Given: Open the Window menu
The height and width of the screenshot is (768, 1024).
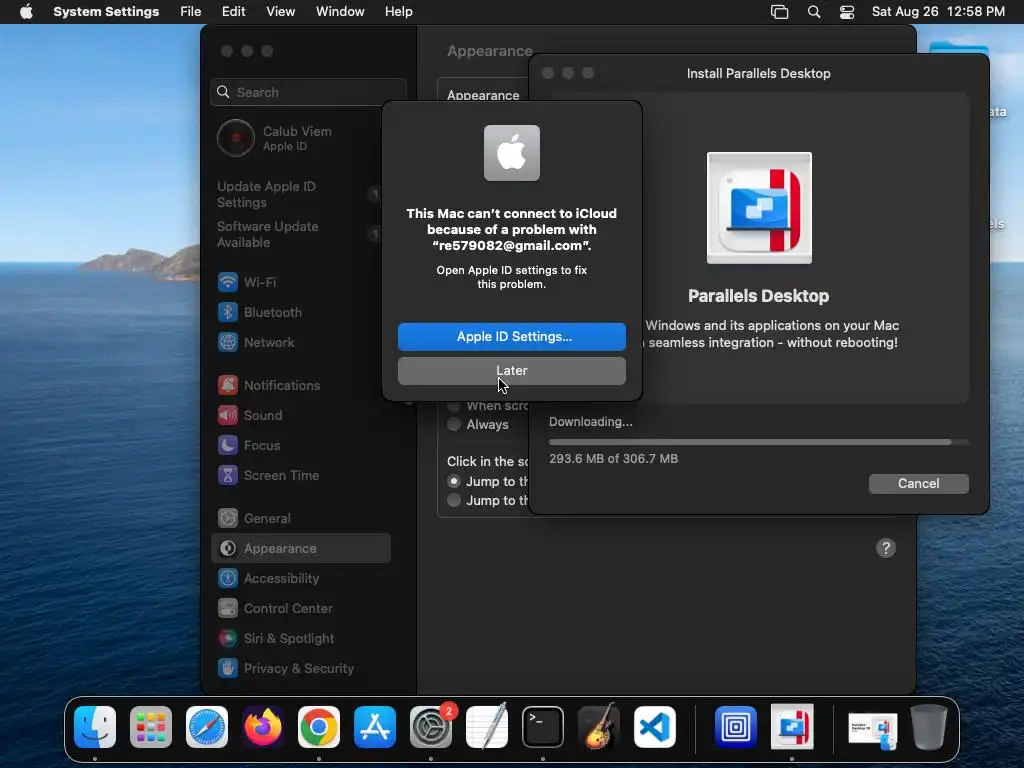Looking at the screenshot, I should coord(340,12).
